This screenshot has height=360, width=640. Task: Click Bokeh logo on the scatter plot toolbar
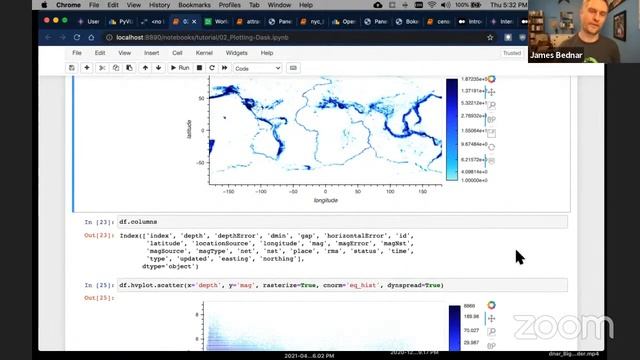pyautogui.click(x=491, y=305)
